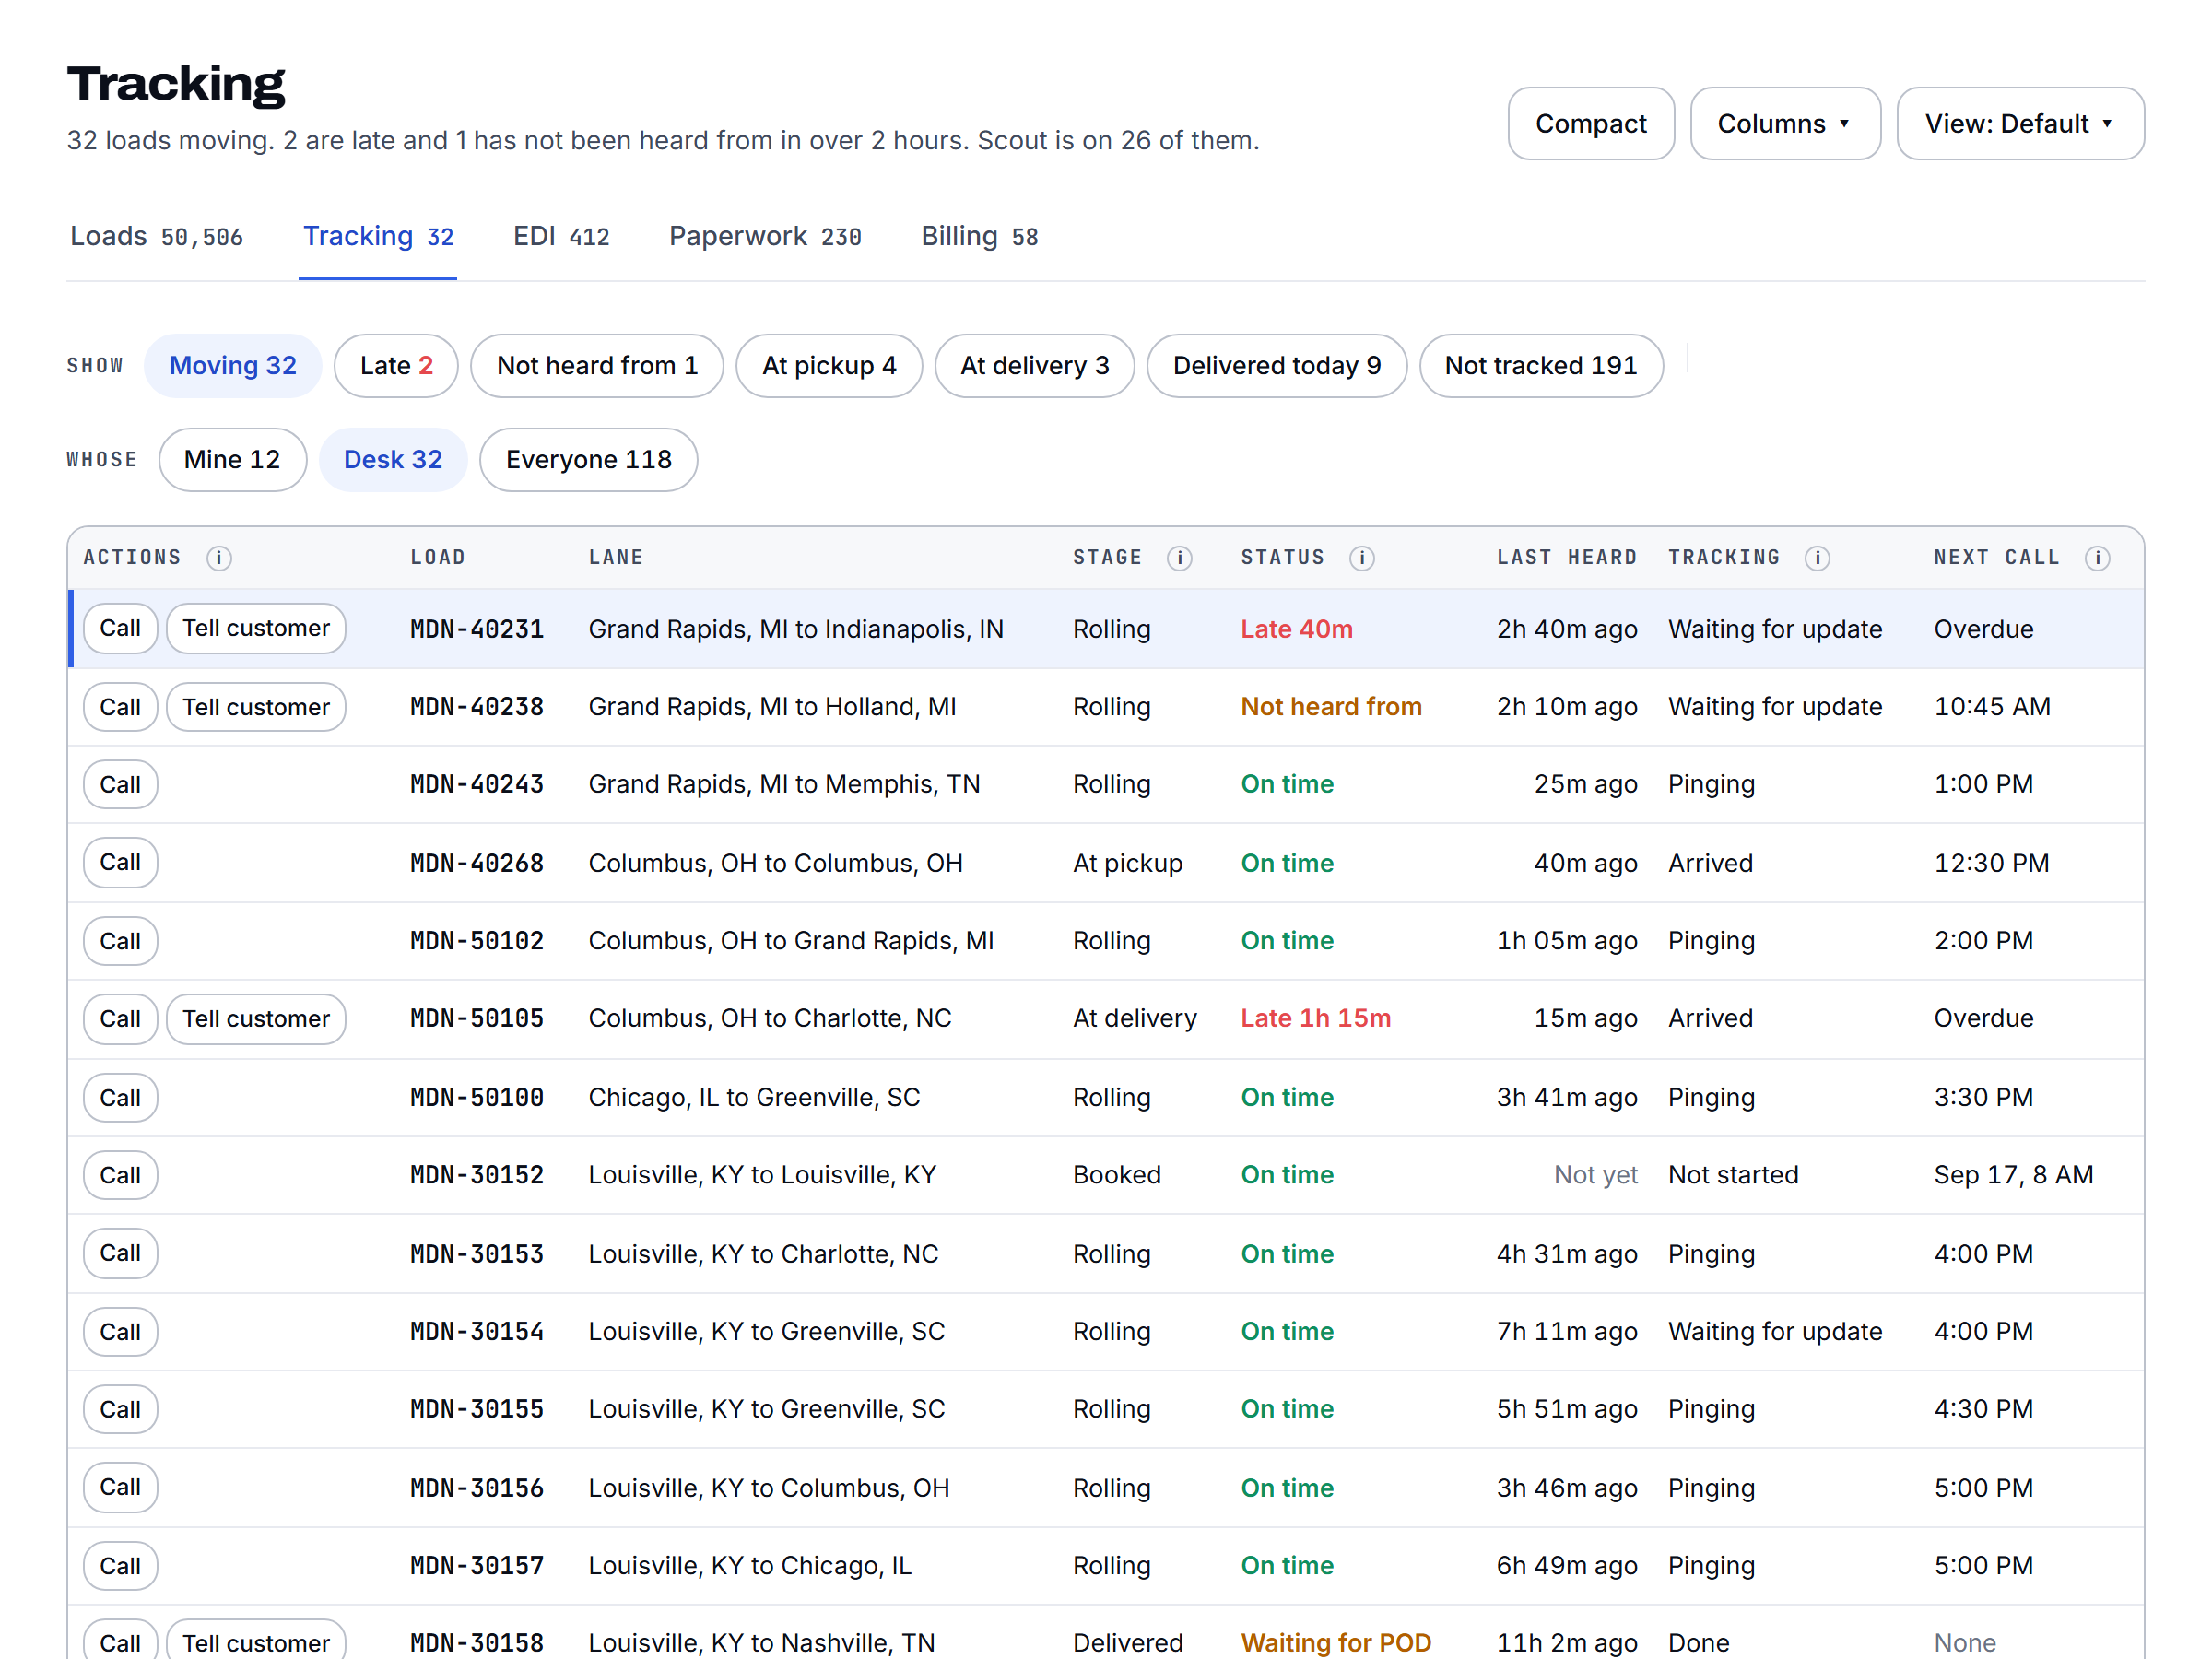The width and height of the screenshot is (2212, 1659).
Task: Click Not started tracking for MDN-30152
Action: click(1733, 1175)
